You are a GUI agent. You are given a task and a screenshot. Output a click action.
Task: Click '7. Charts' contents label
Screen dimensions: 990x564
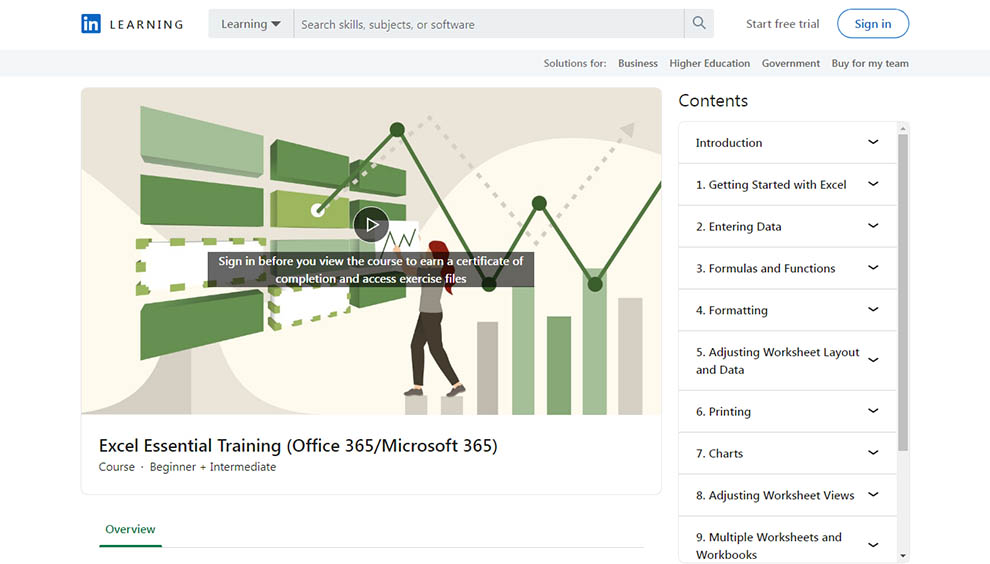click(719, 453)
